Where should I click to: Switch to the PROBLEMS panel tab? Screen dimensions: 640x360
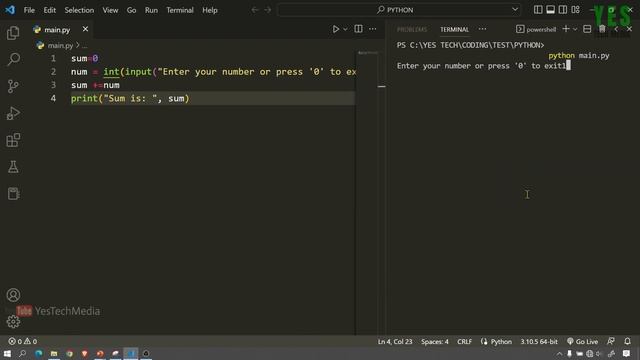(x=412, y=29)
